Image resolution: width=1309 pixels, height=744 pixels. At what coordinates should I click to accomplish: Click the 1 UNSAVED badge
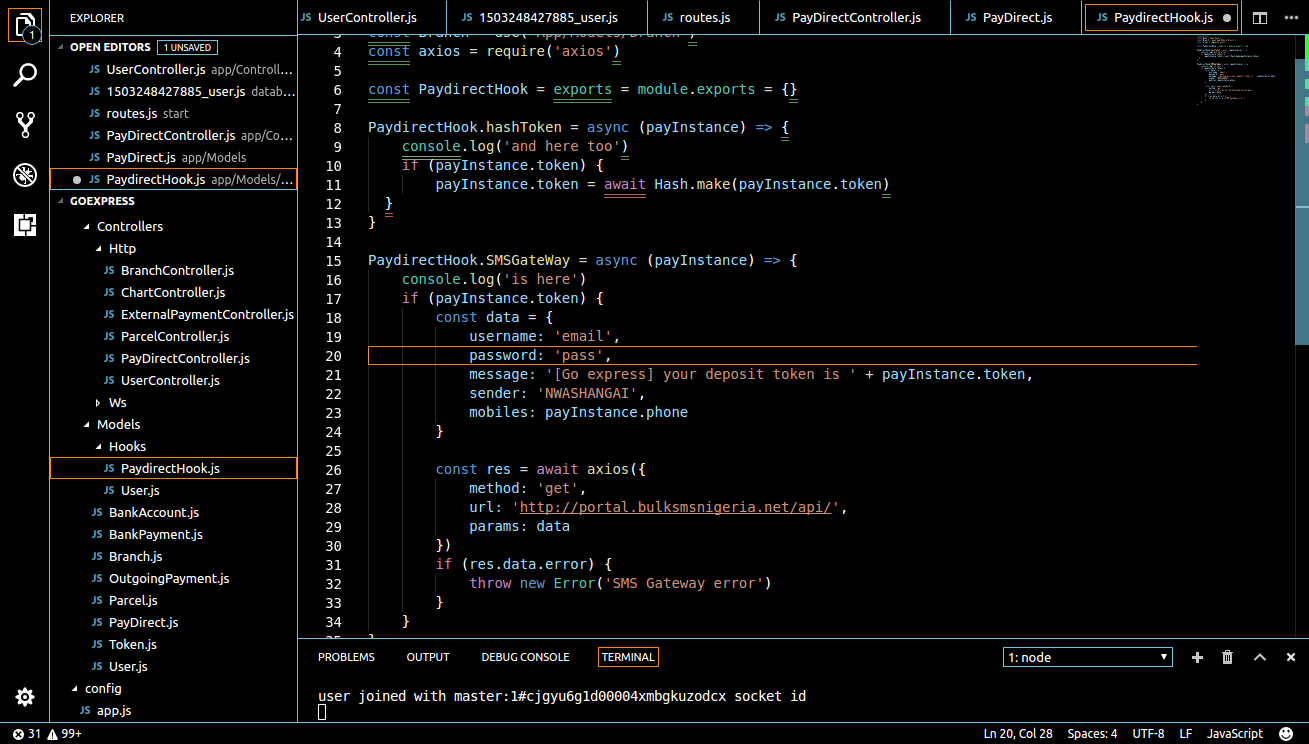pyautogui.click(x=187, y=47)
